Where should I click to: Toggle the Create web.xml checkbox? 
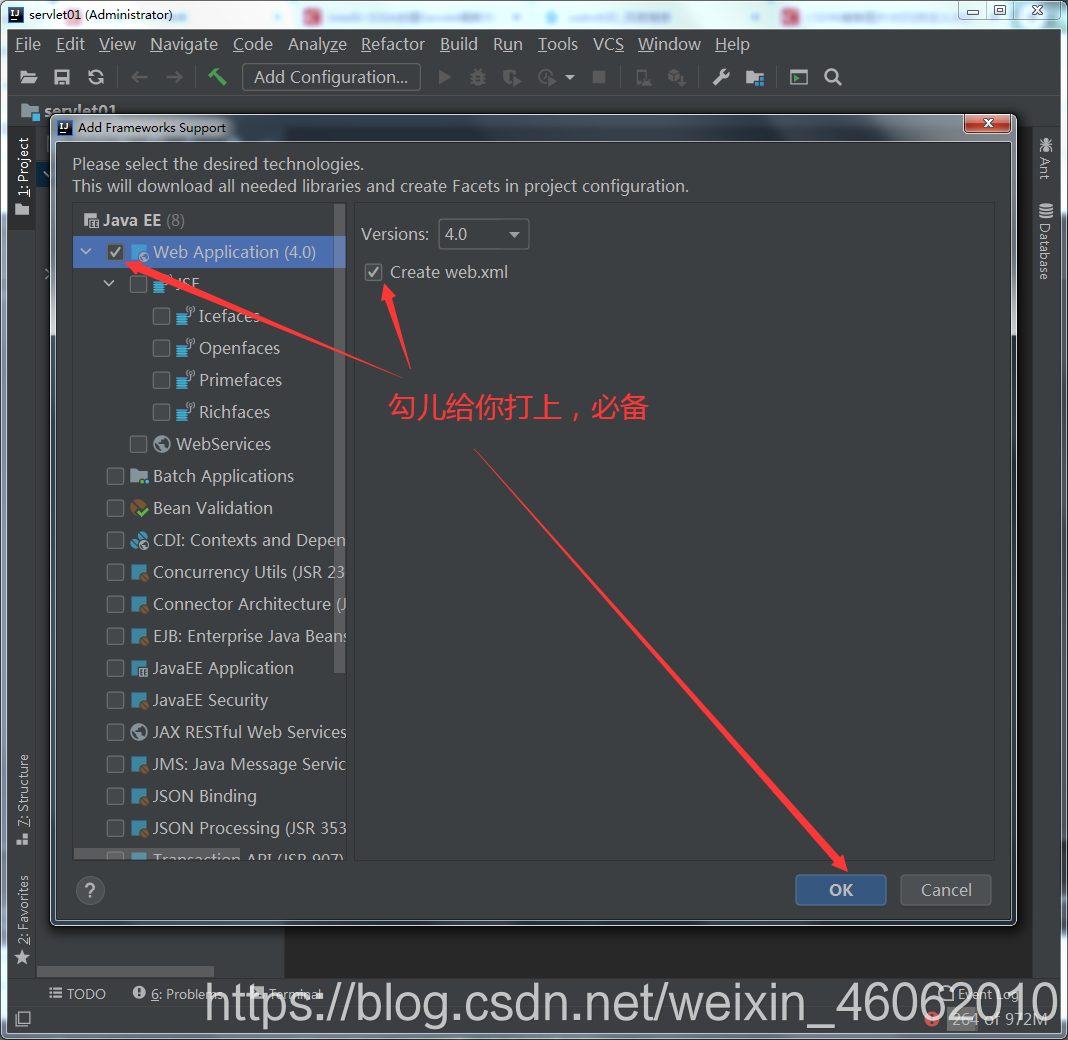[x=373, y=272]
